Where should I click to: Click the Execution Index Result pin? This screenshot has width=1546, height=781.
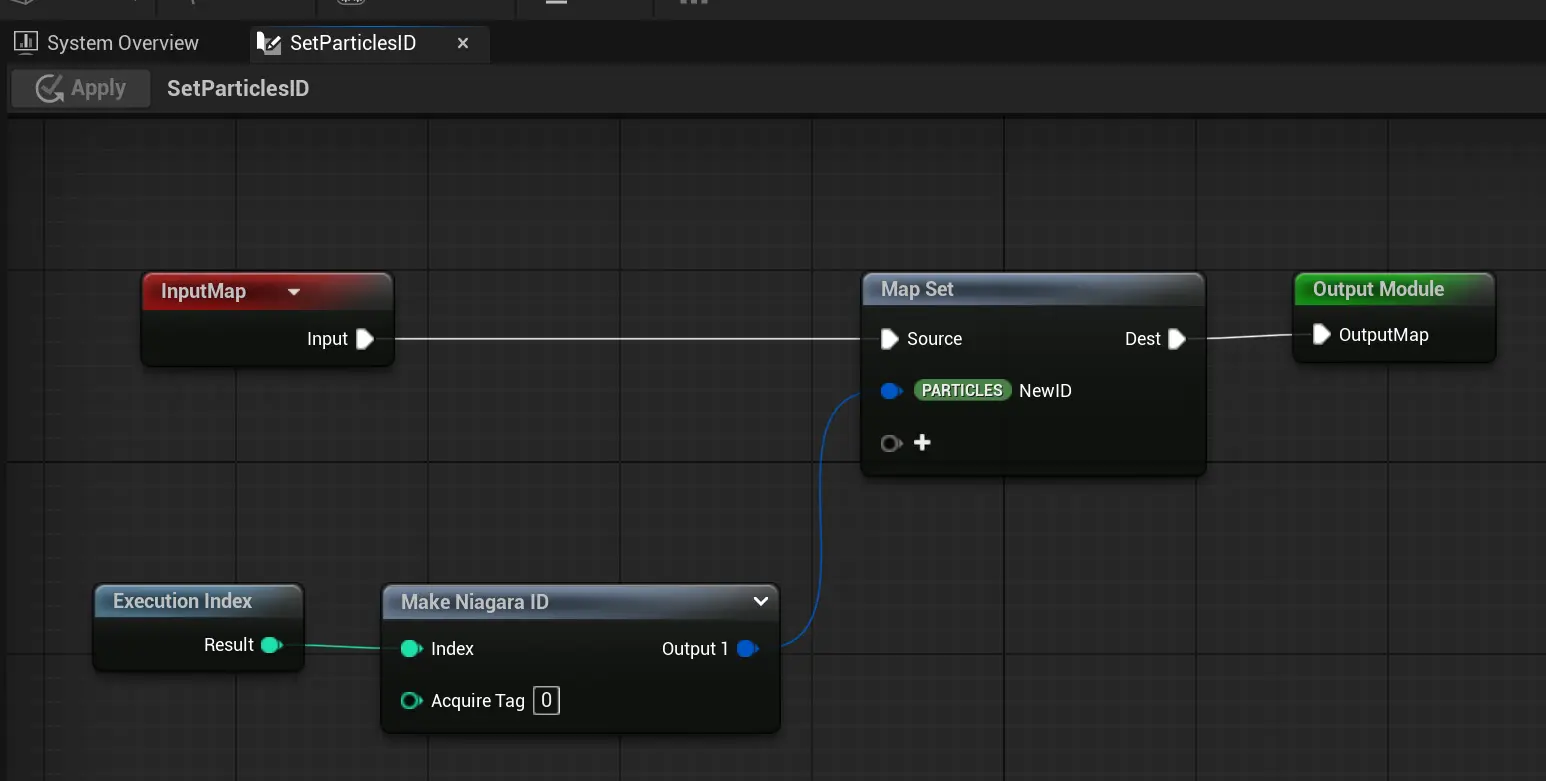(270, 645)
